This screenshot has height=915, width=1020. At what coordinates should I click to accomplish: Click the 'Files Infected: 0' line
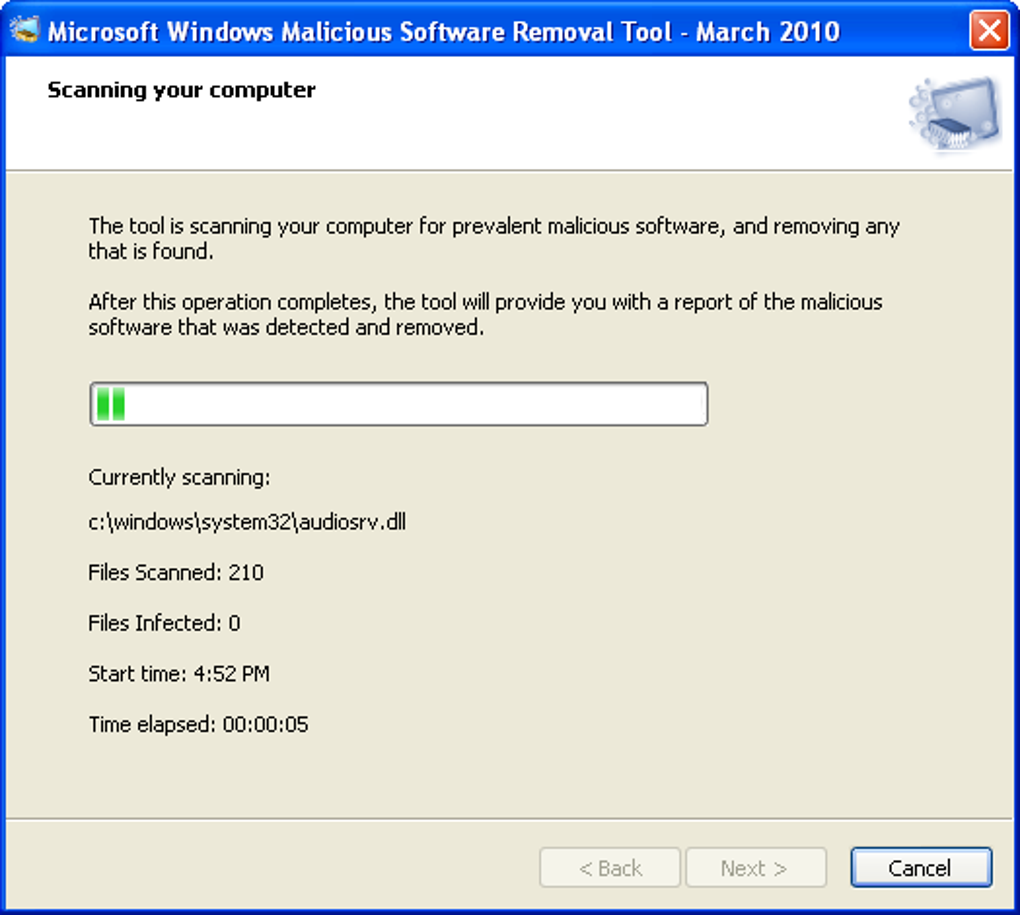click(x=164, y=623)
